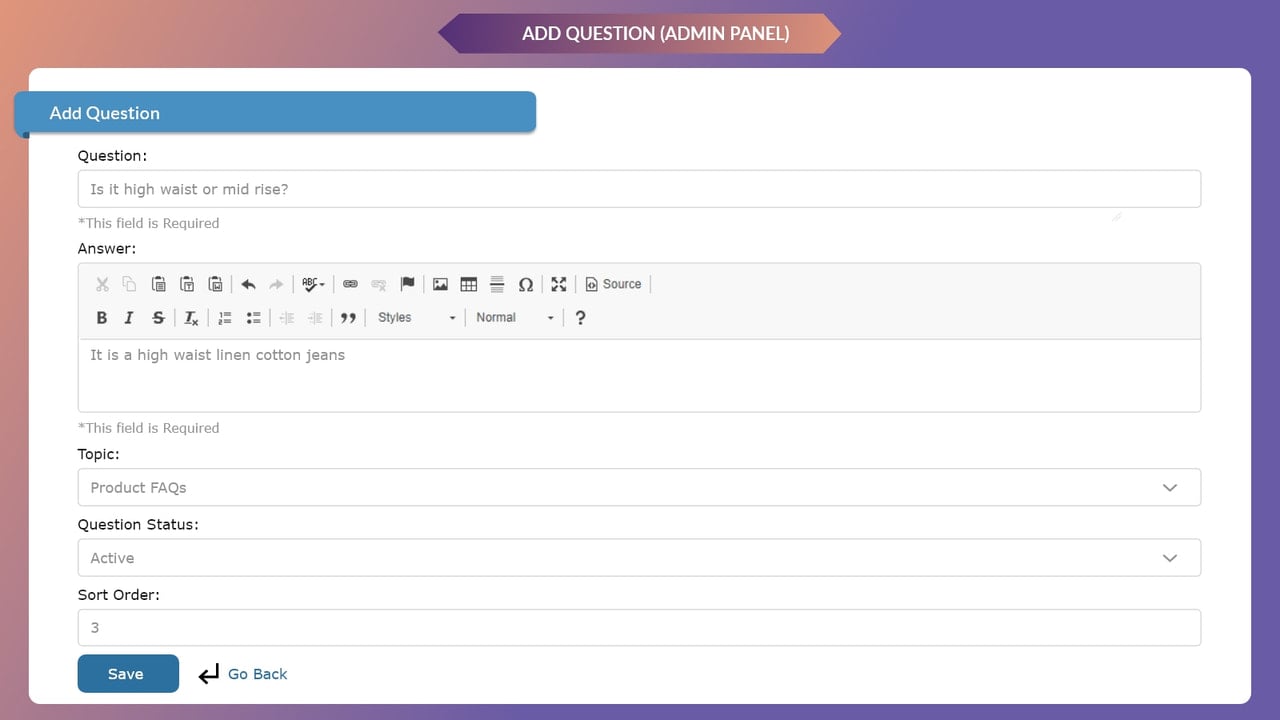Screen dimensions: 1280x720
Task: Open the Normal paragraph format dropdown
Action: pyautogui.click(x=515, y=317)
